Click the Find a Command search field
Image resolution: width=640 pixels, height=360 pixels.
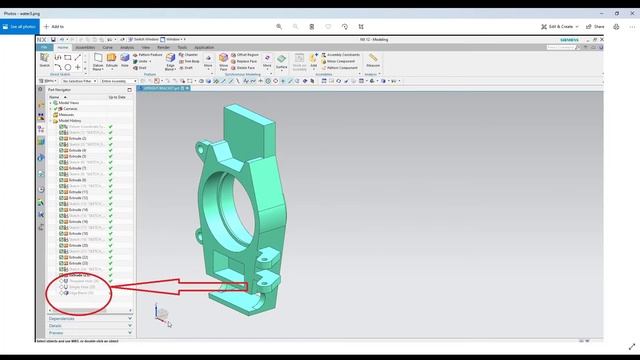563,47
